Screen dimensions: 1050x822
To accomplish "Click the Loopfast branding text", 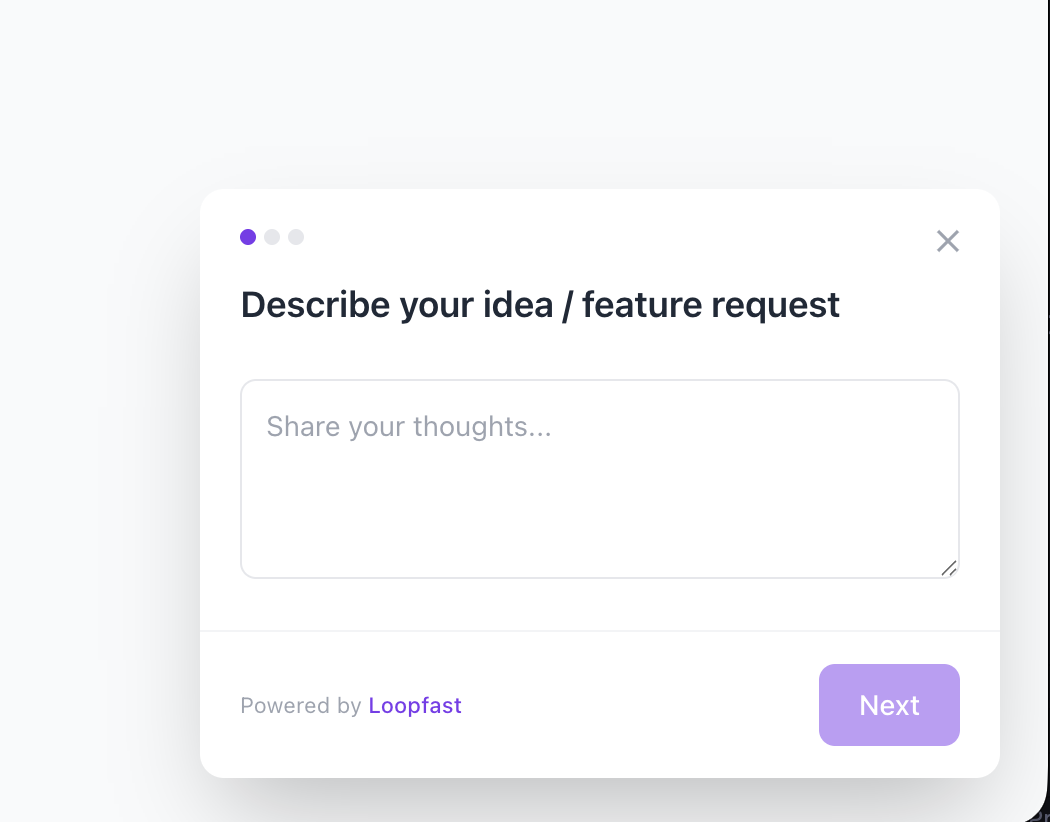I will coord(415,705).
